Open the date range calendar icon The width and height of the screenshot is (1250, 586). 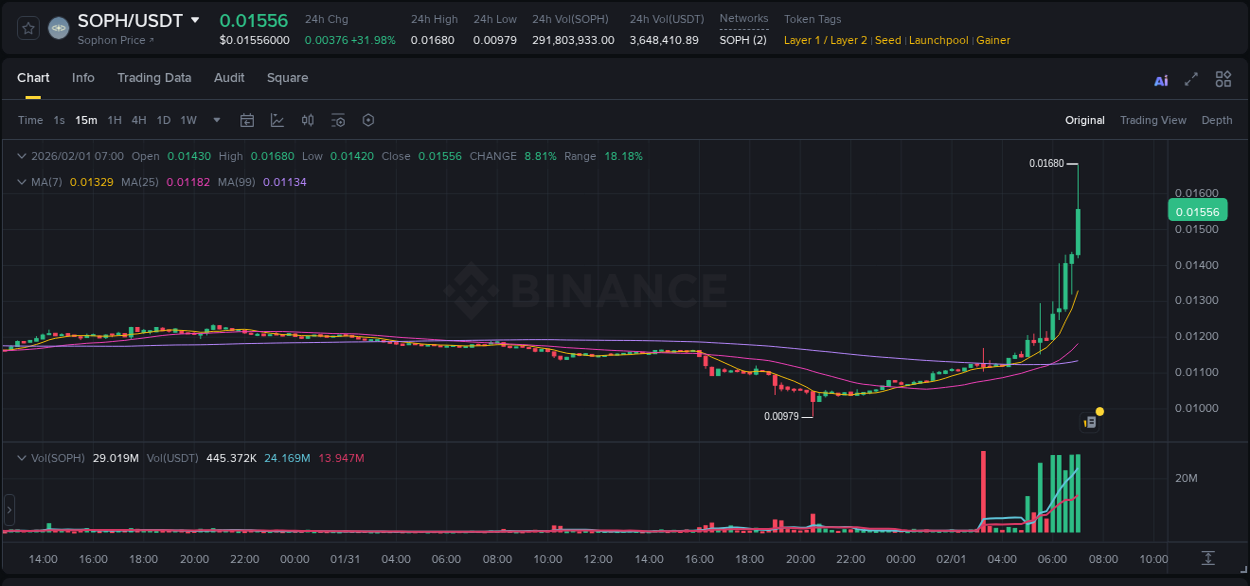point(247,120)
